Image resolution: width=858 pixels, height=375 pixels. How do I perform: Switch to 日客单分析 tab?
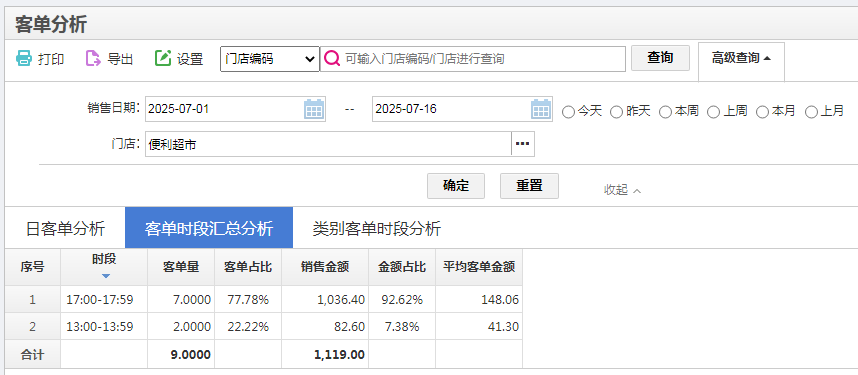point(65,228)
